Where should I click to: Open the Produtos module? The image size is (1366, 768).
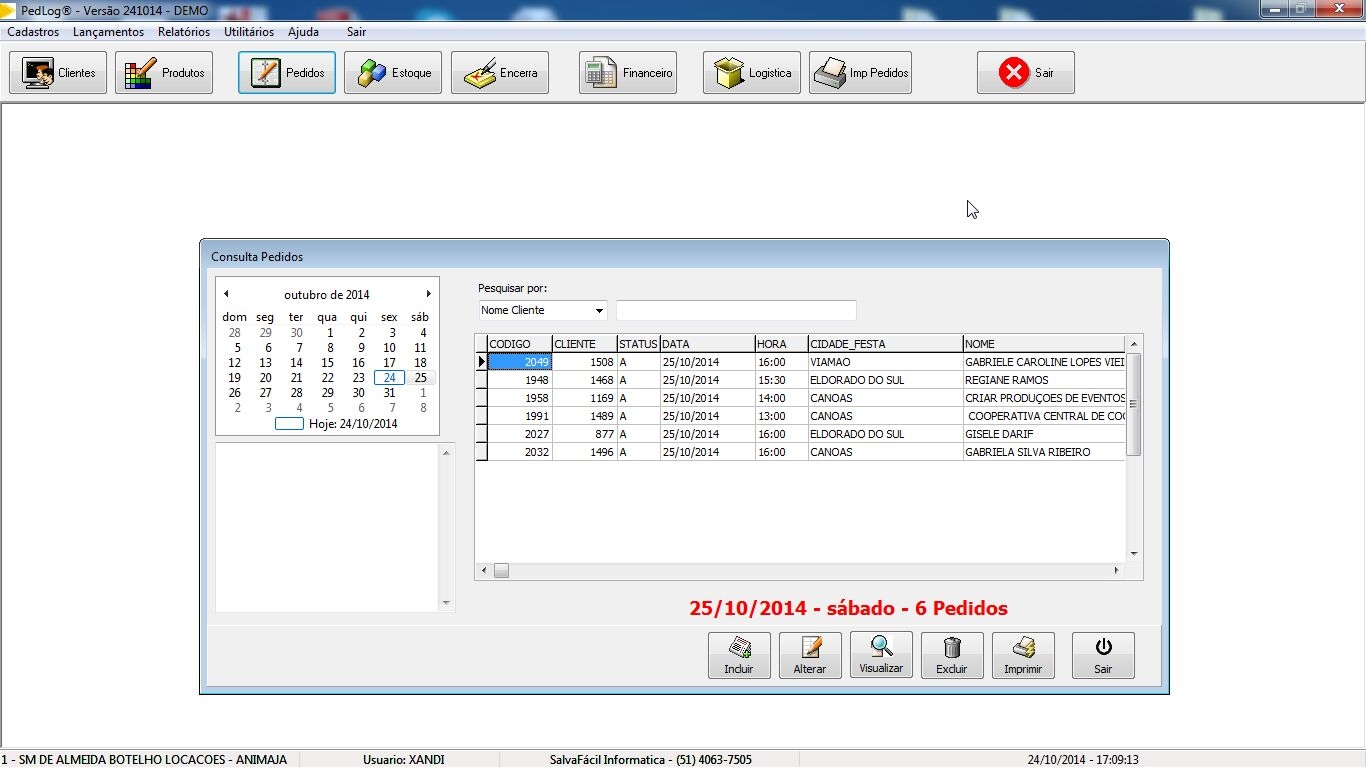click(x=164, y=73)
